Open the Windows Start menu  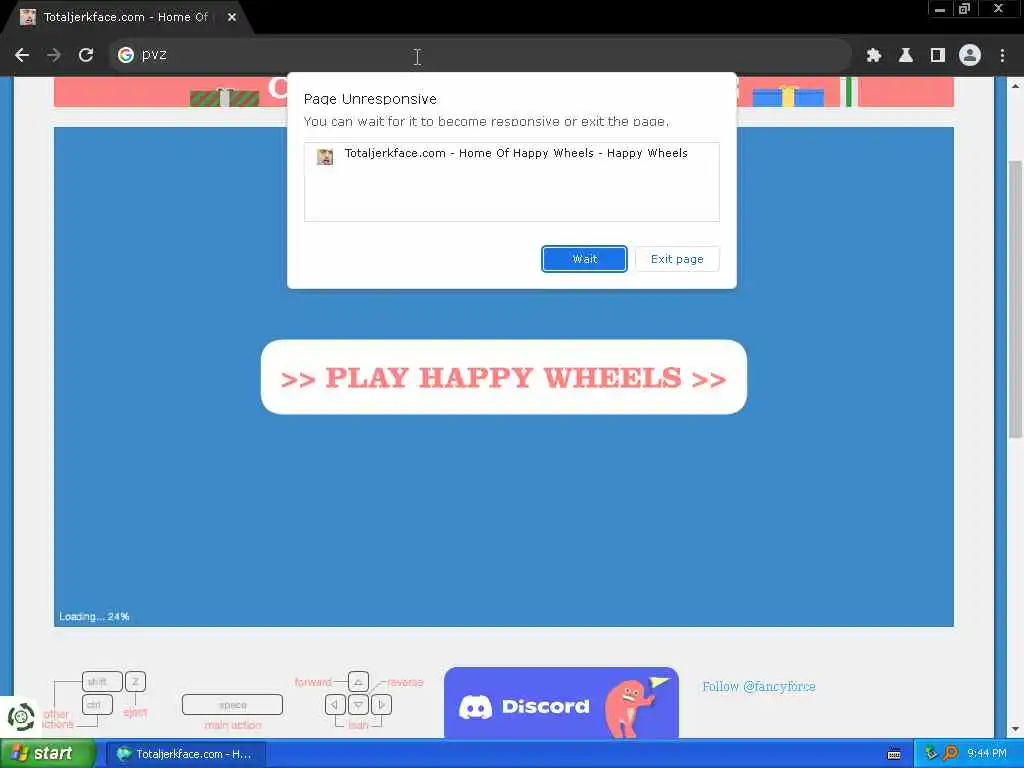(48, 754)
